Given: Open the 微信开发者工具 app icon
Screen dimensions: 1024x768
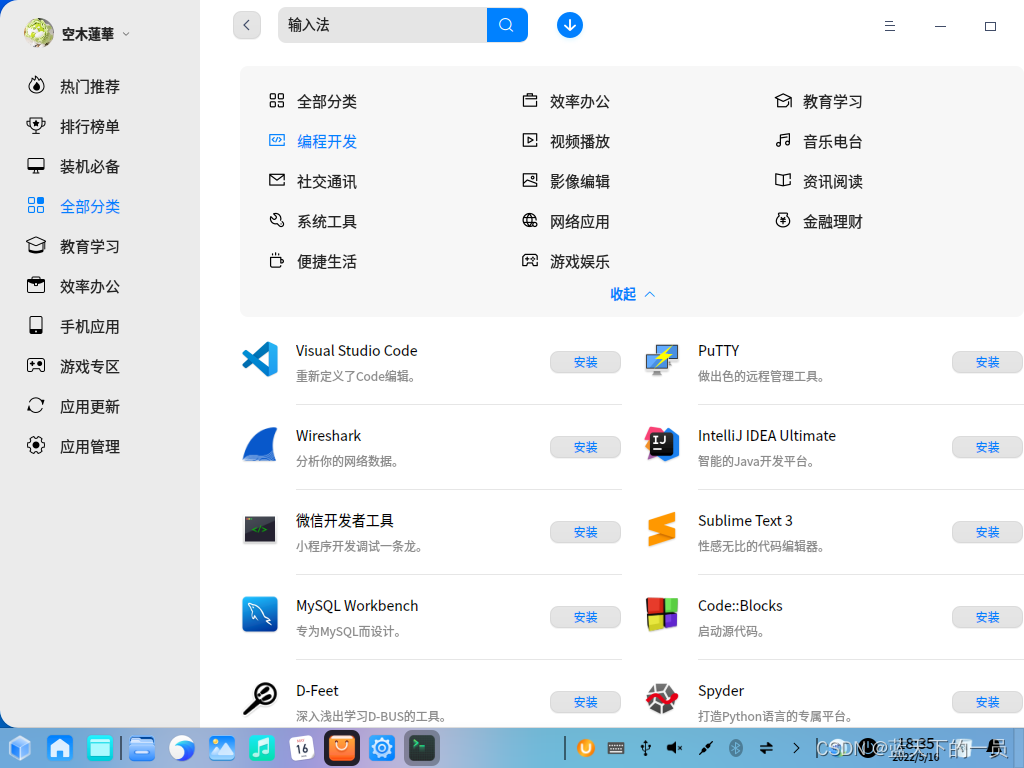Looking at the screenshot, I should (x=260, y=529).
